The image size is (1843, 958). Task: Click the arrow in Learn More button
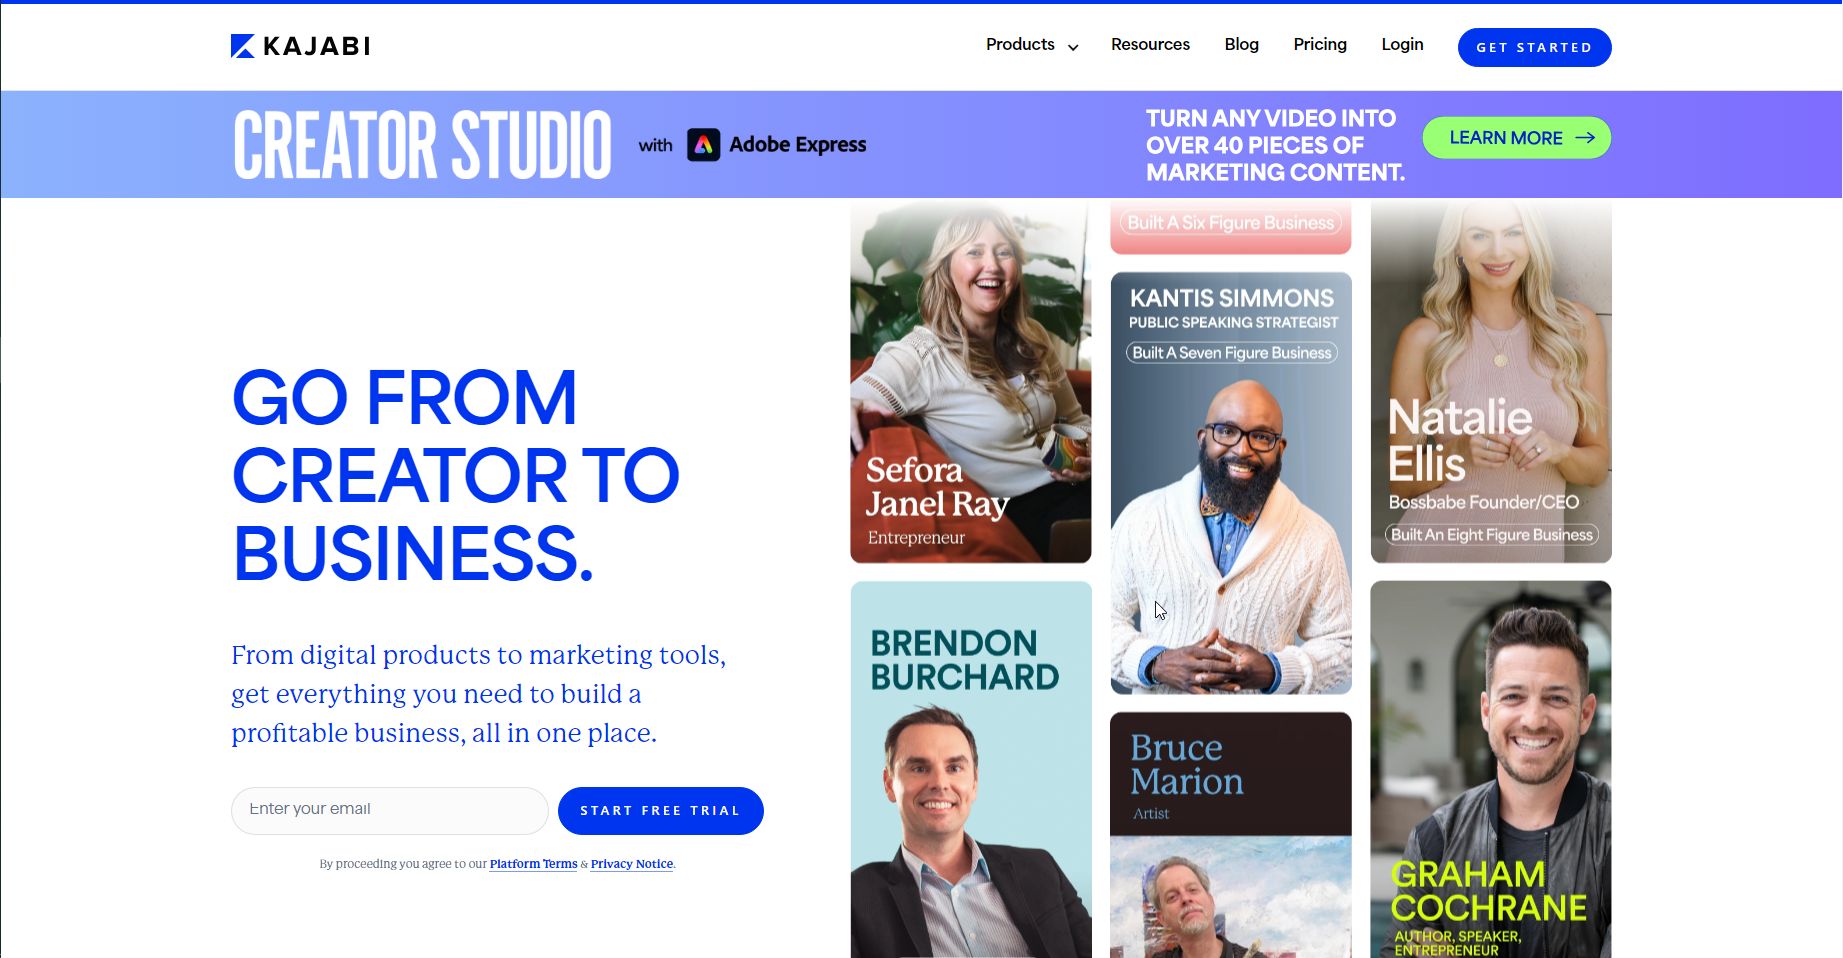pyautogui.click(x=1585, y=138)
